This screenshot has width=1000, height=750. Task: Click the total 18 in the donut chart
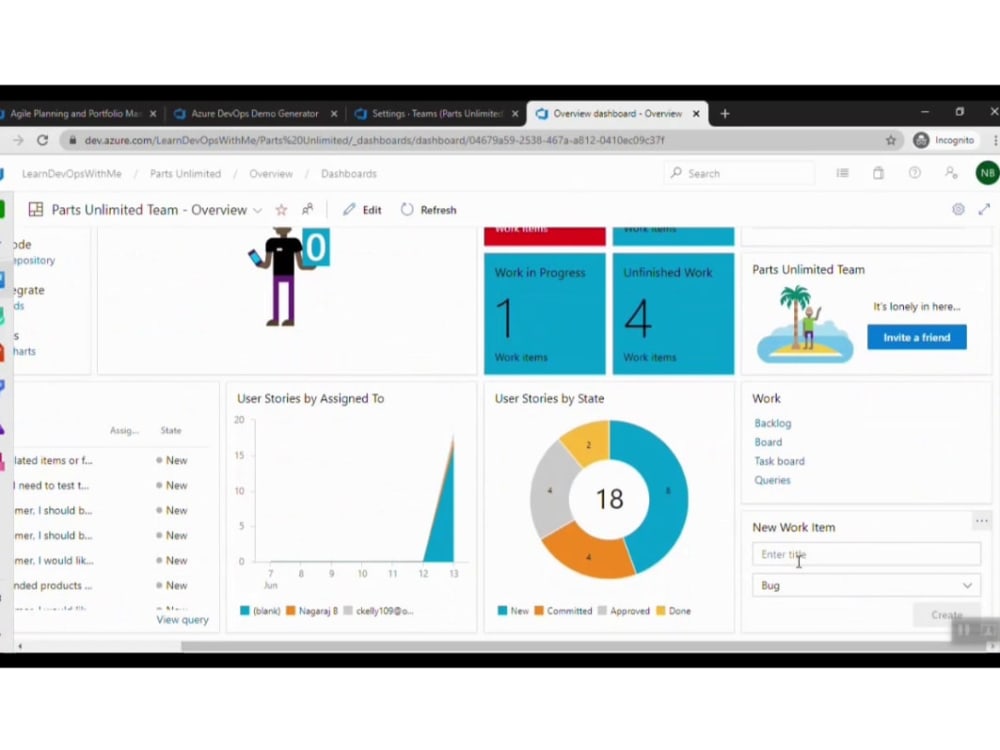point(609,499)
